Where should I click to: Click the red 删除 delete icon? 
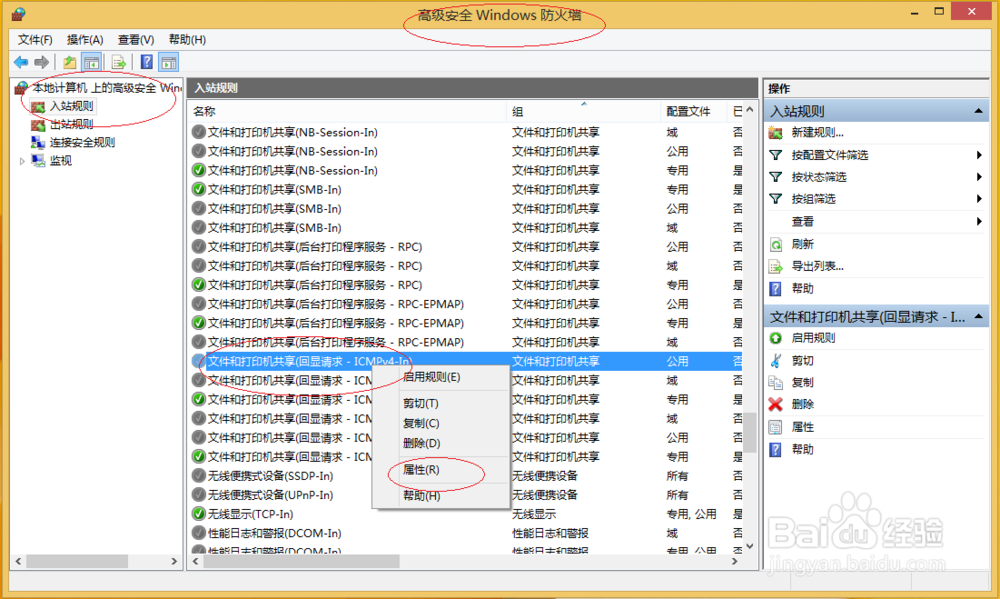pos(774,406)
